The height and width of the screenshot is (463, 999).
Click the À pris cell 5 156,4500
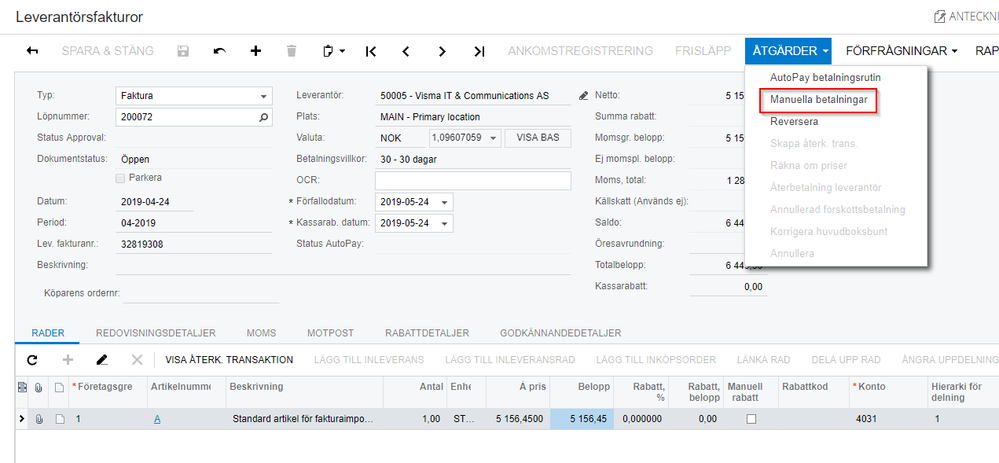(x=517, y=419)
